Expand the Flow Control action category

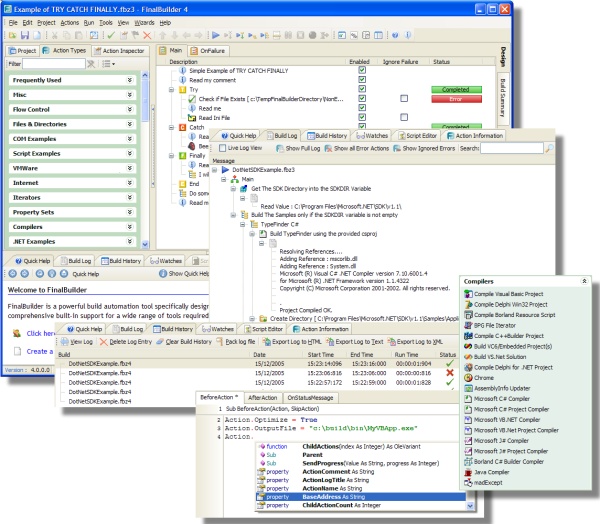coord(130,109)
